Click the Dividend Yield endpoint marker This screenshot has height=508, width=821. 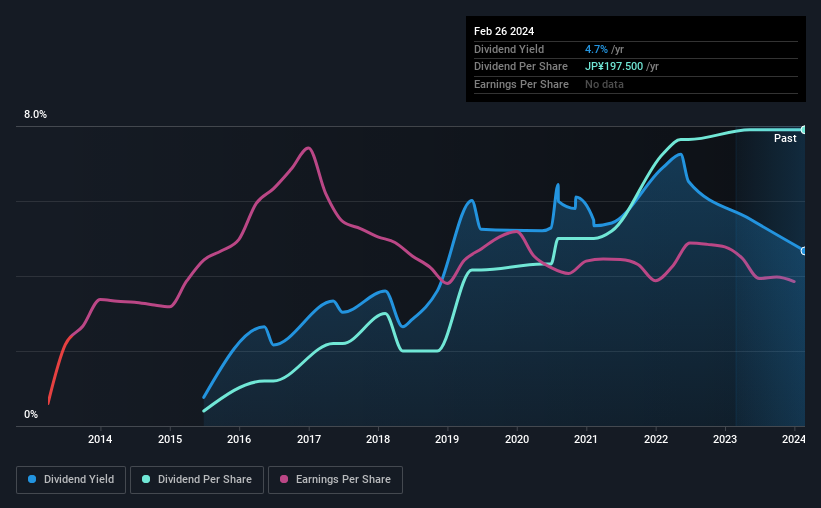click(x=804, y=251)
